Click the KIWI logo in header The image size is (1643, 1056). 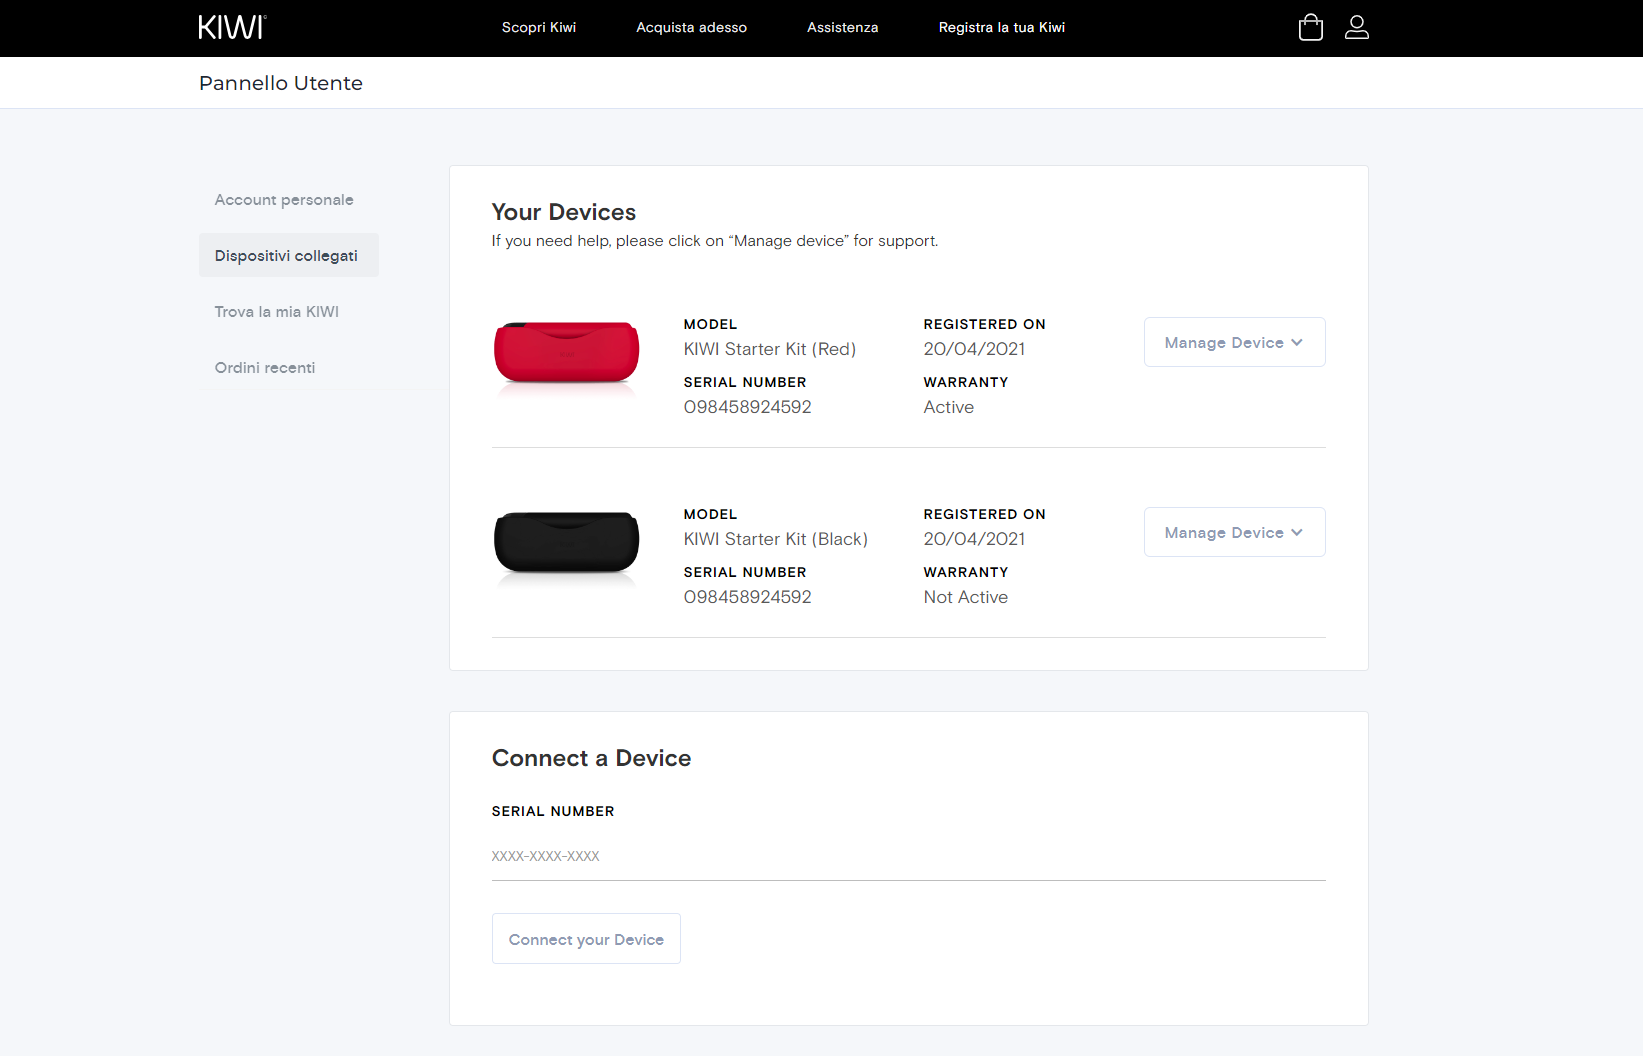coord(232,27)
